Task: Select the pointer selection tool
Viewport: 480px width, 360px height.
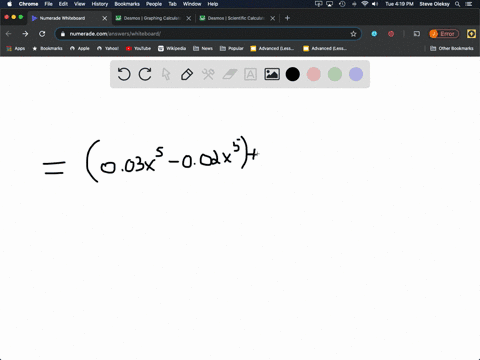Action: click(x=166, y=74)
